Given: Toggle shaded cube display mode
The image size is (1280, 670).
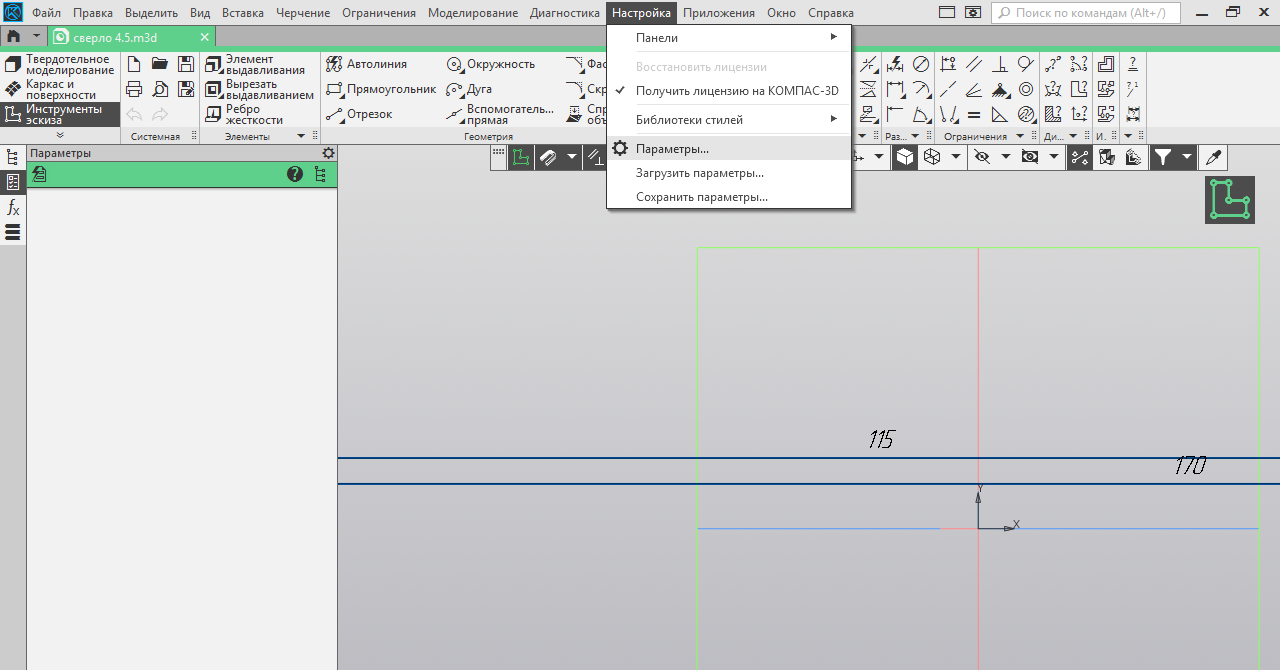Looking at the screenshot, I should pyautogui.click(x=905, y=157).
